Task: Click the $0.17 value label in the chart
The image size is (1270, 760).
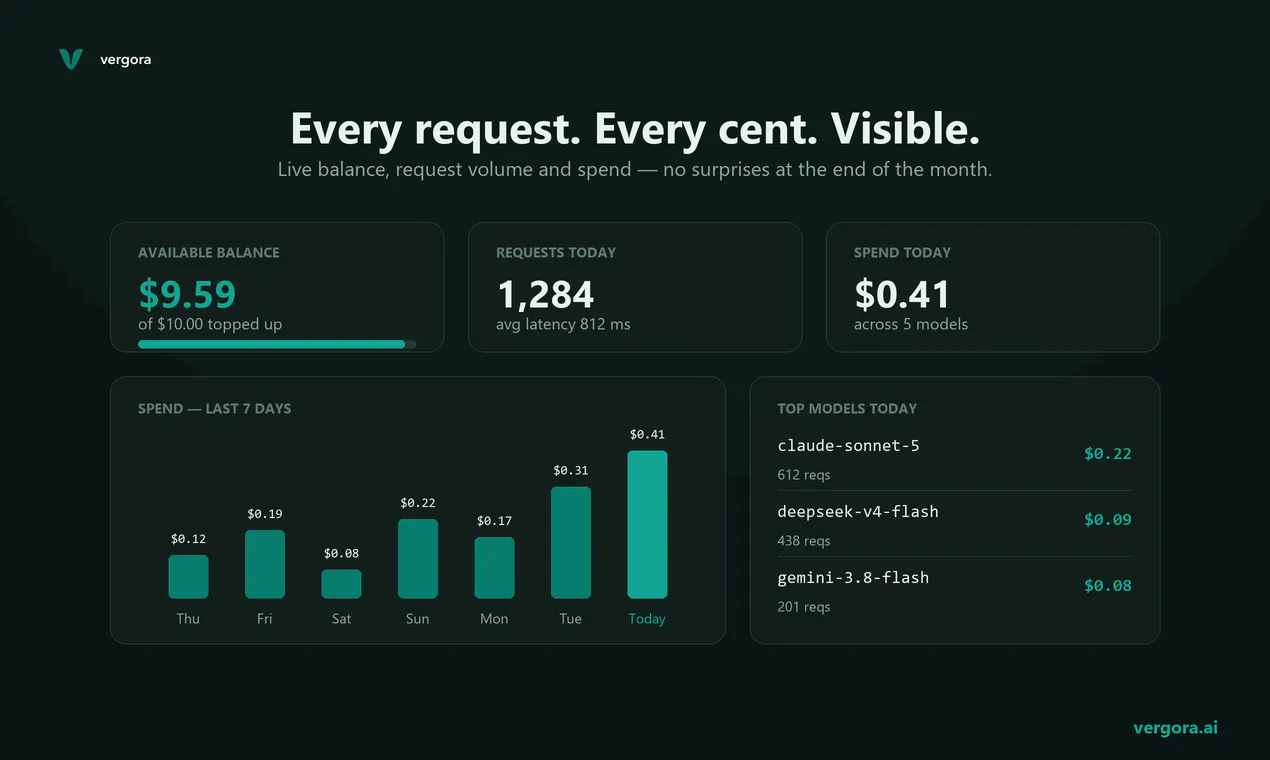Action: pyautogui.click(x=494, y=521)
